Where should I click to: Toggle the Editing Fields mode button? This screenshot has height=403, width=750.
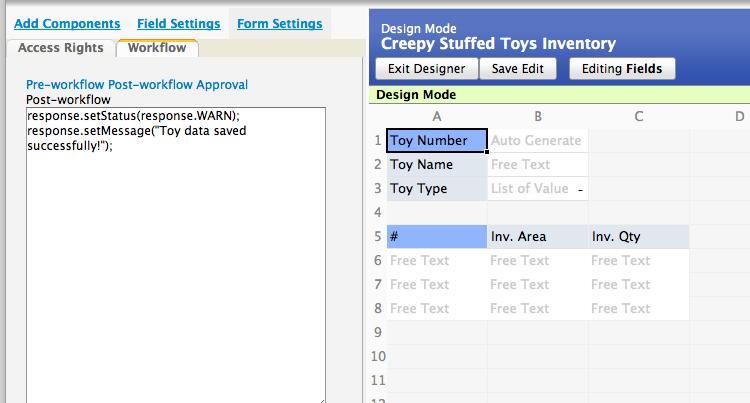coord(622,68)
